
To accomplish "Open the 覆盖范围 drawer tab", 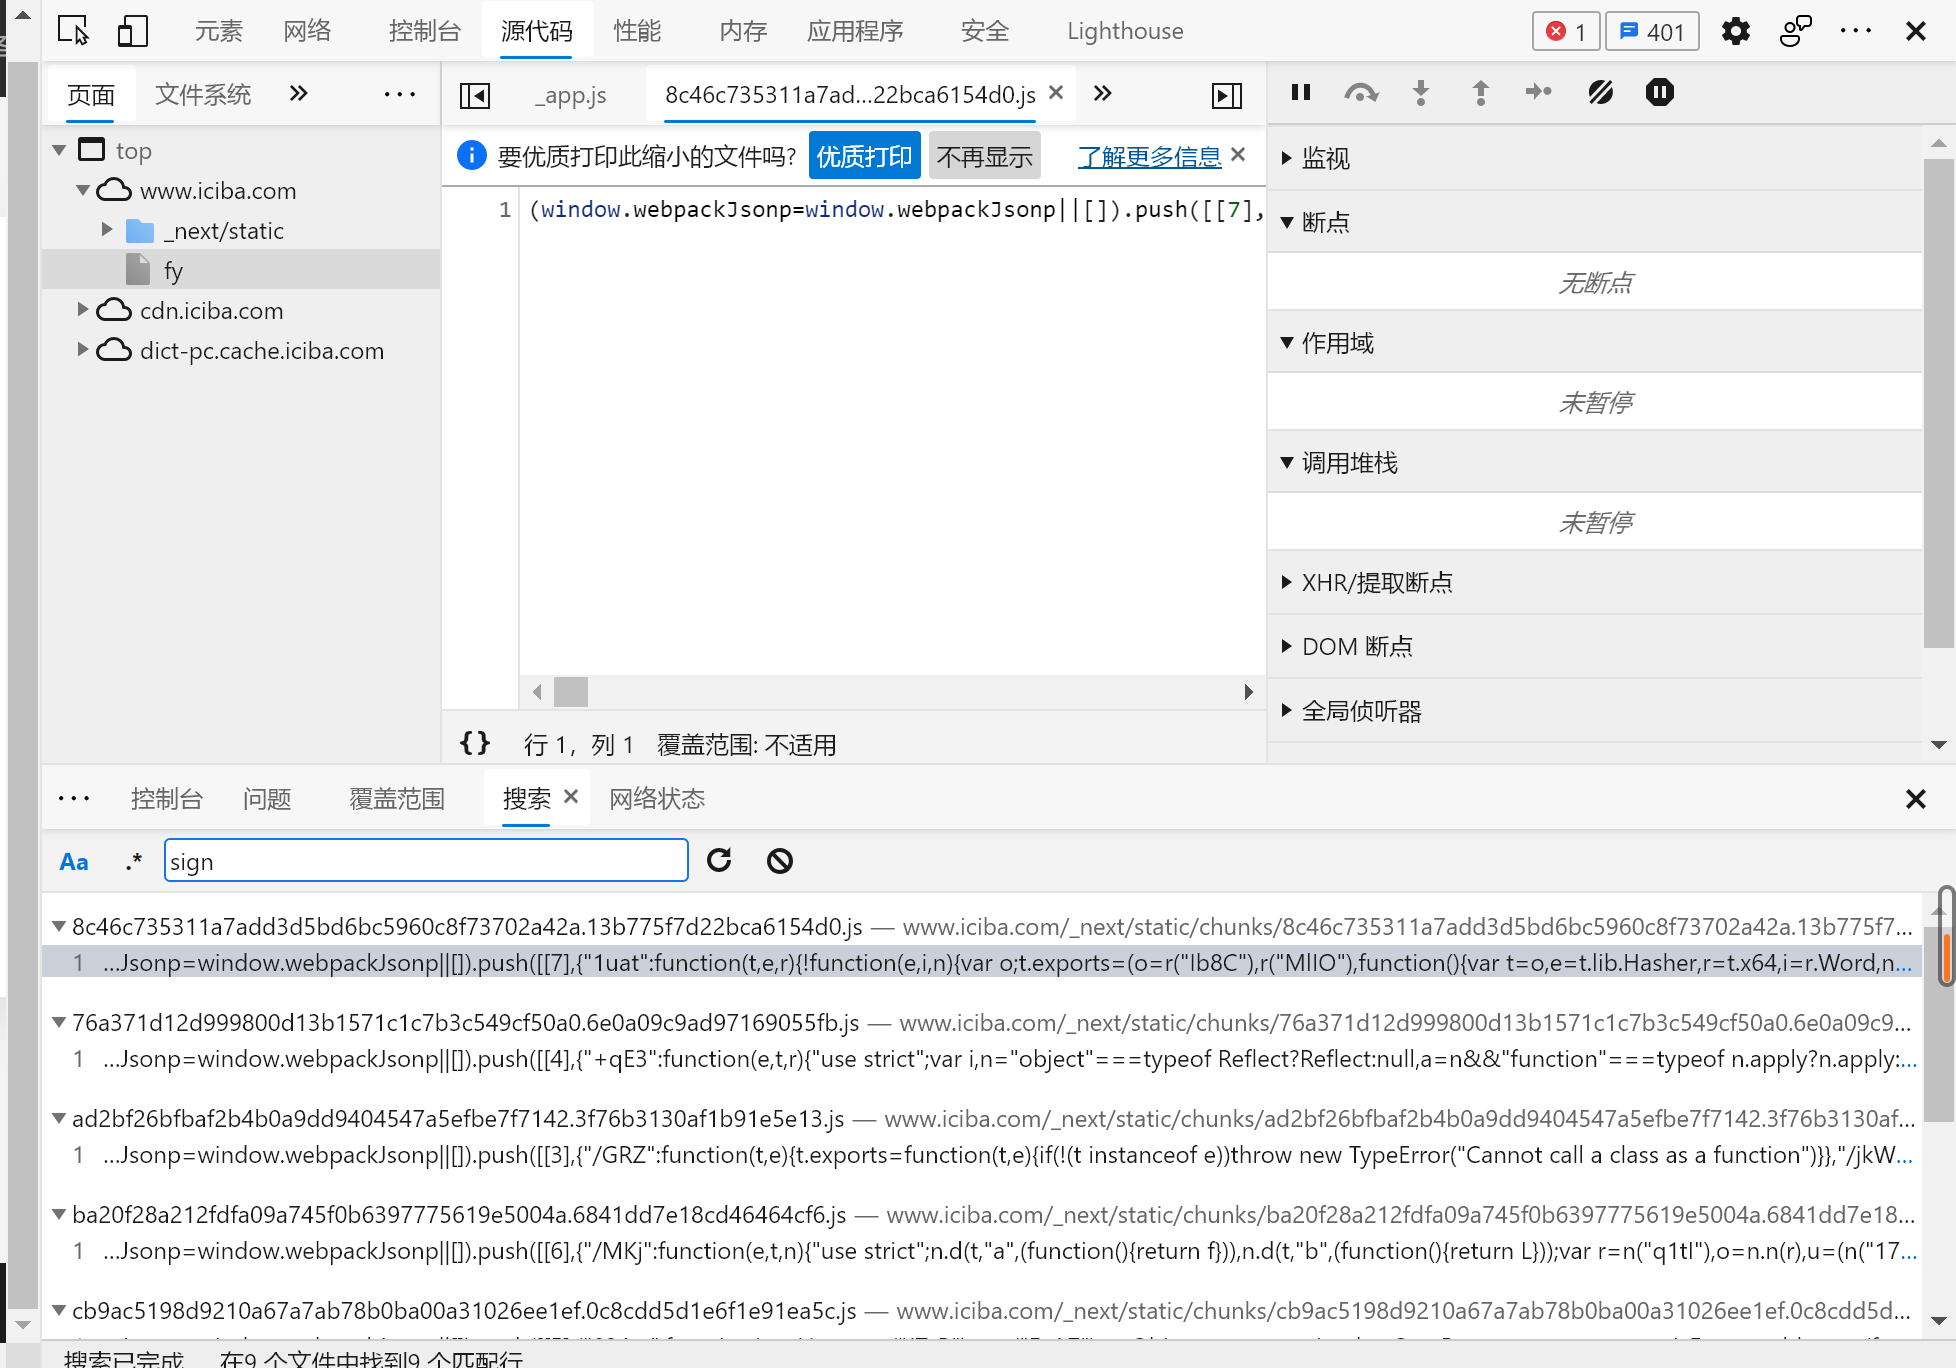I will point(396,799).
